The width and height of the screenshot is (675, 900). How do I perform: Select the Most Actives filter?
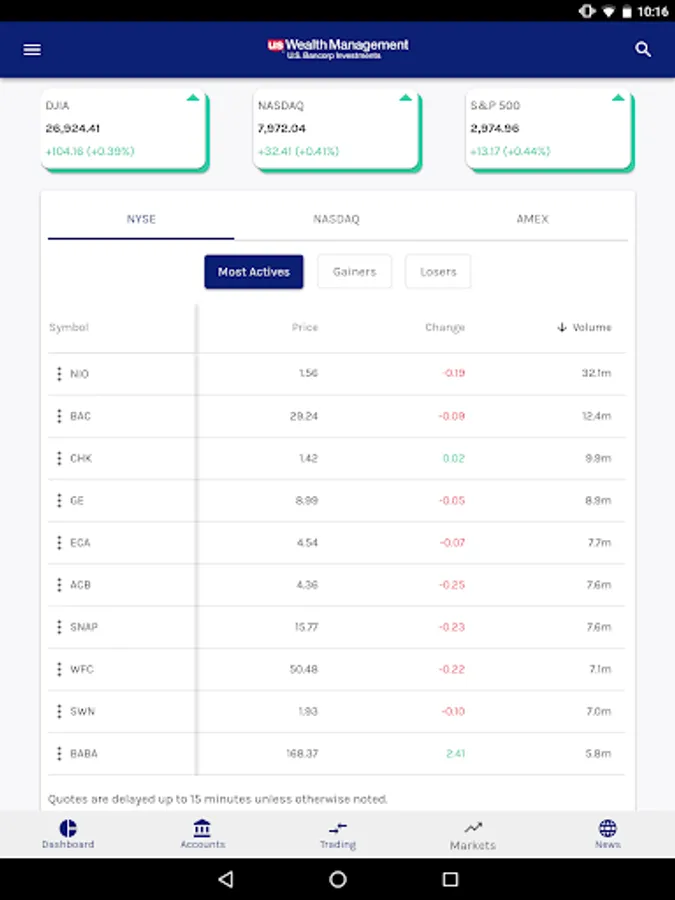(254, 272)
